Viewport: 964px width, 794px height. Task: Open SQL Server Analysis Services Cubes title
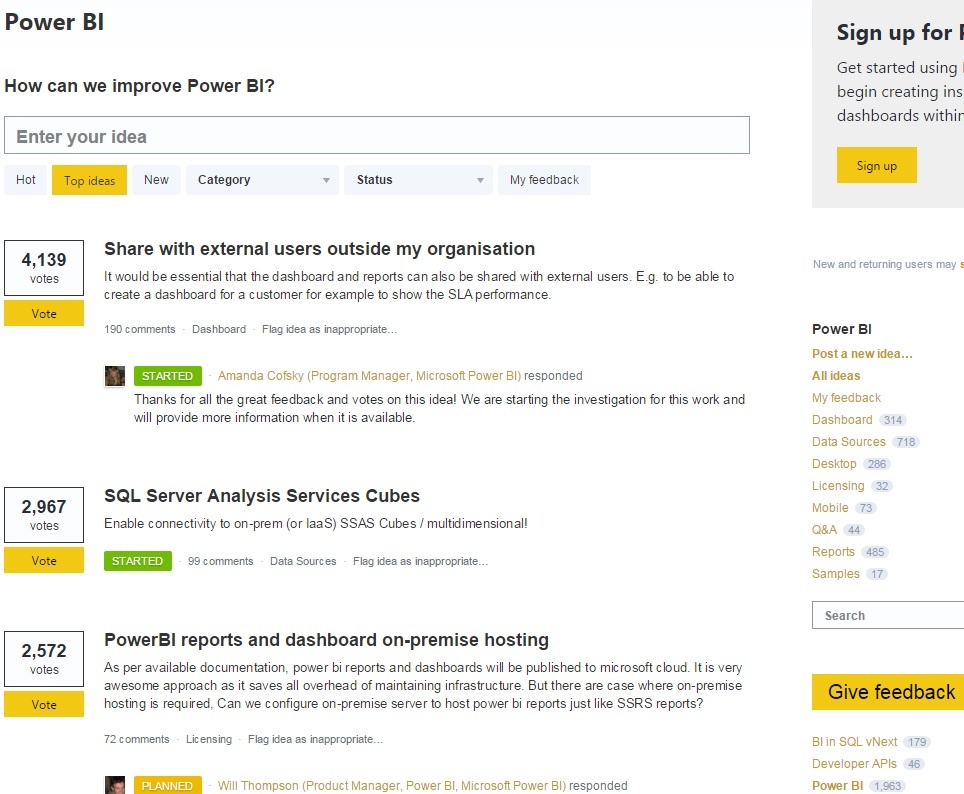click(262, 496)
